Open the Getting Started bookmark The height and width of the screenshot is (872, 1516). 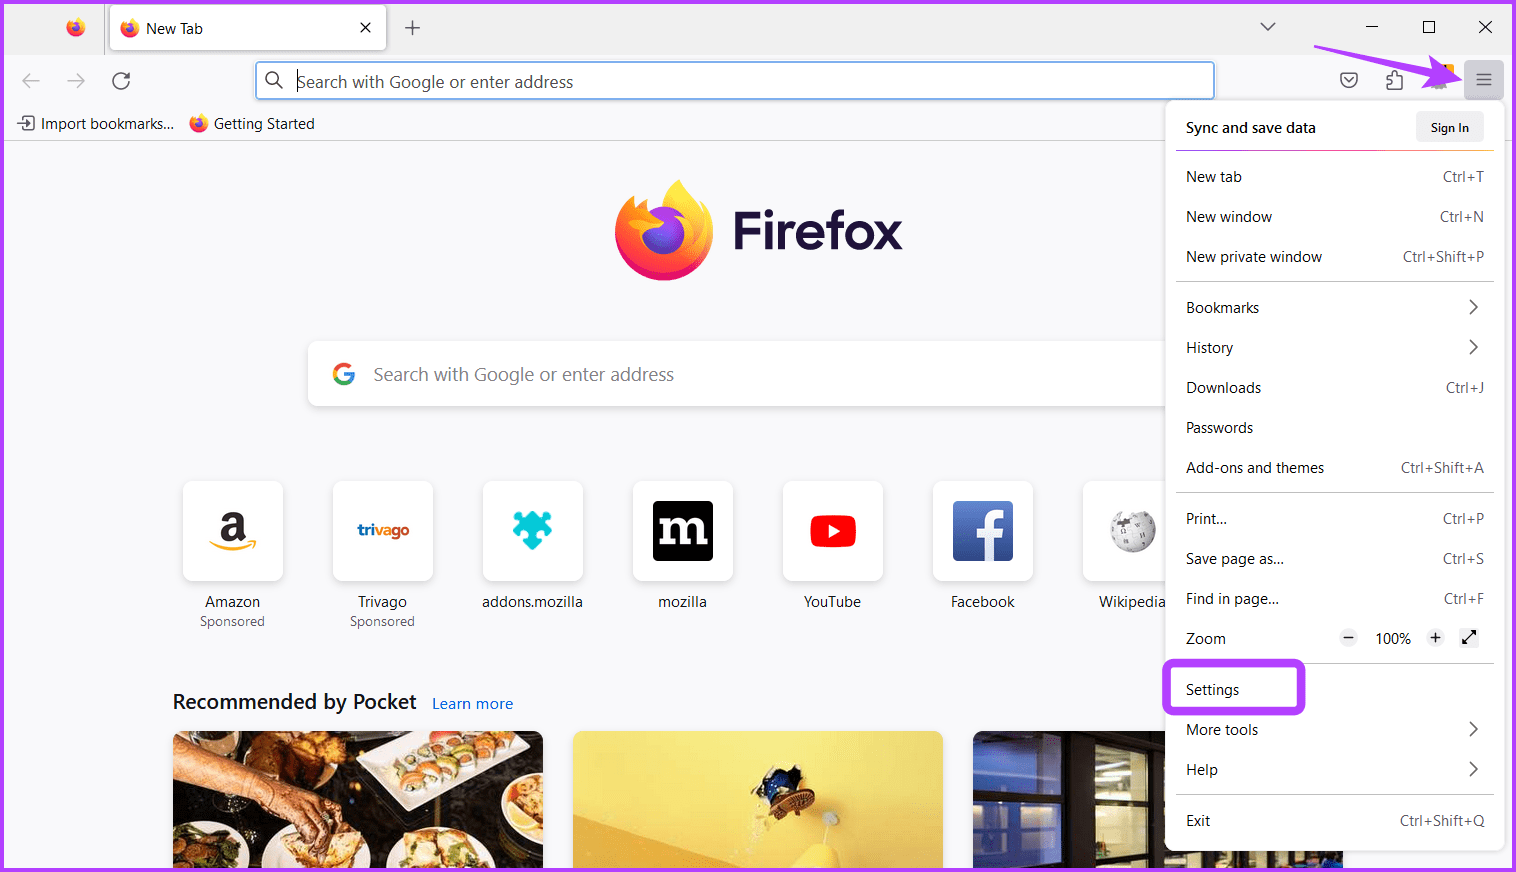click(252, 124)
